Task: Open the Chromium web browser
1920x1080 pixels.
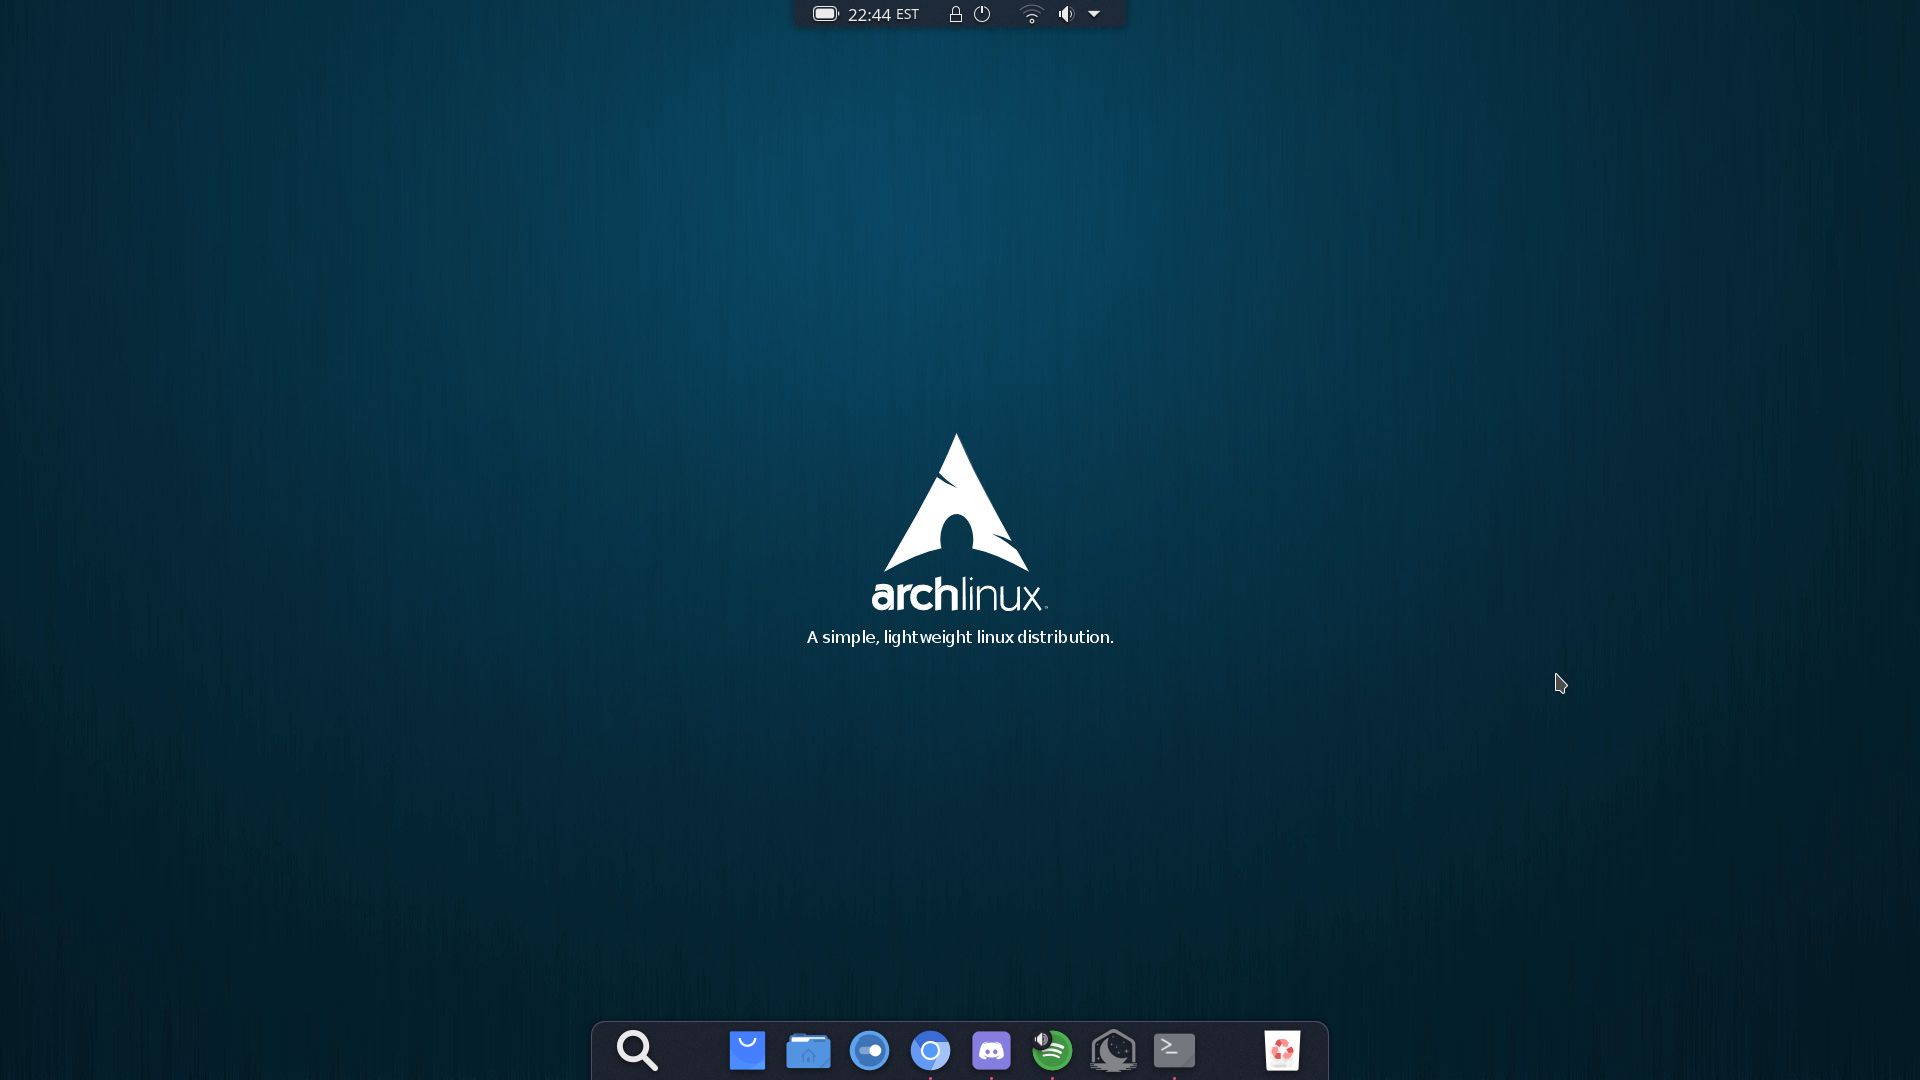Action: (931, 1051)
